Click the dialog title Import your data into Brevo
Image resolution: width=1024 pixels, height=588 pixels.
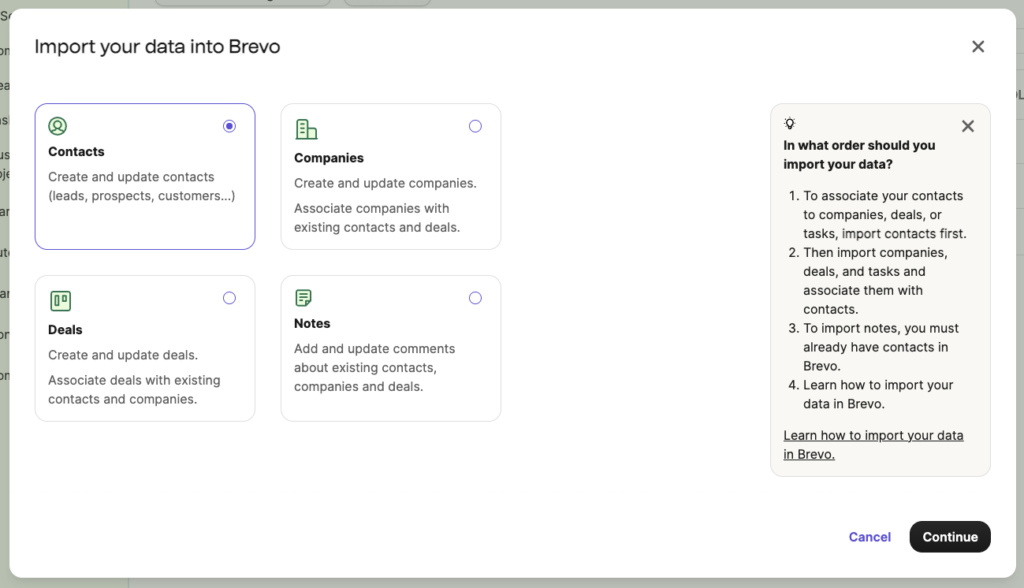coord(157,47)
